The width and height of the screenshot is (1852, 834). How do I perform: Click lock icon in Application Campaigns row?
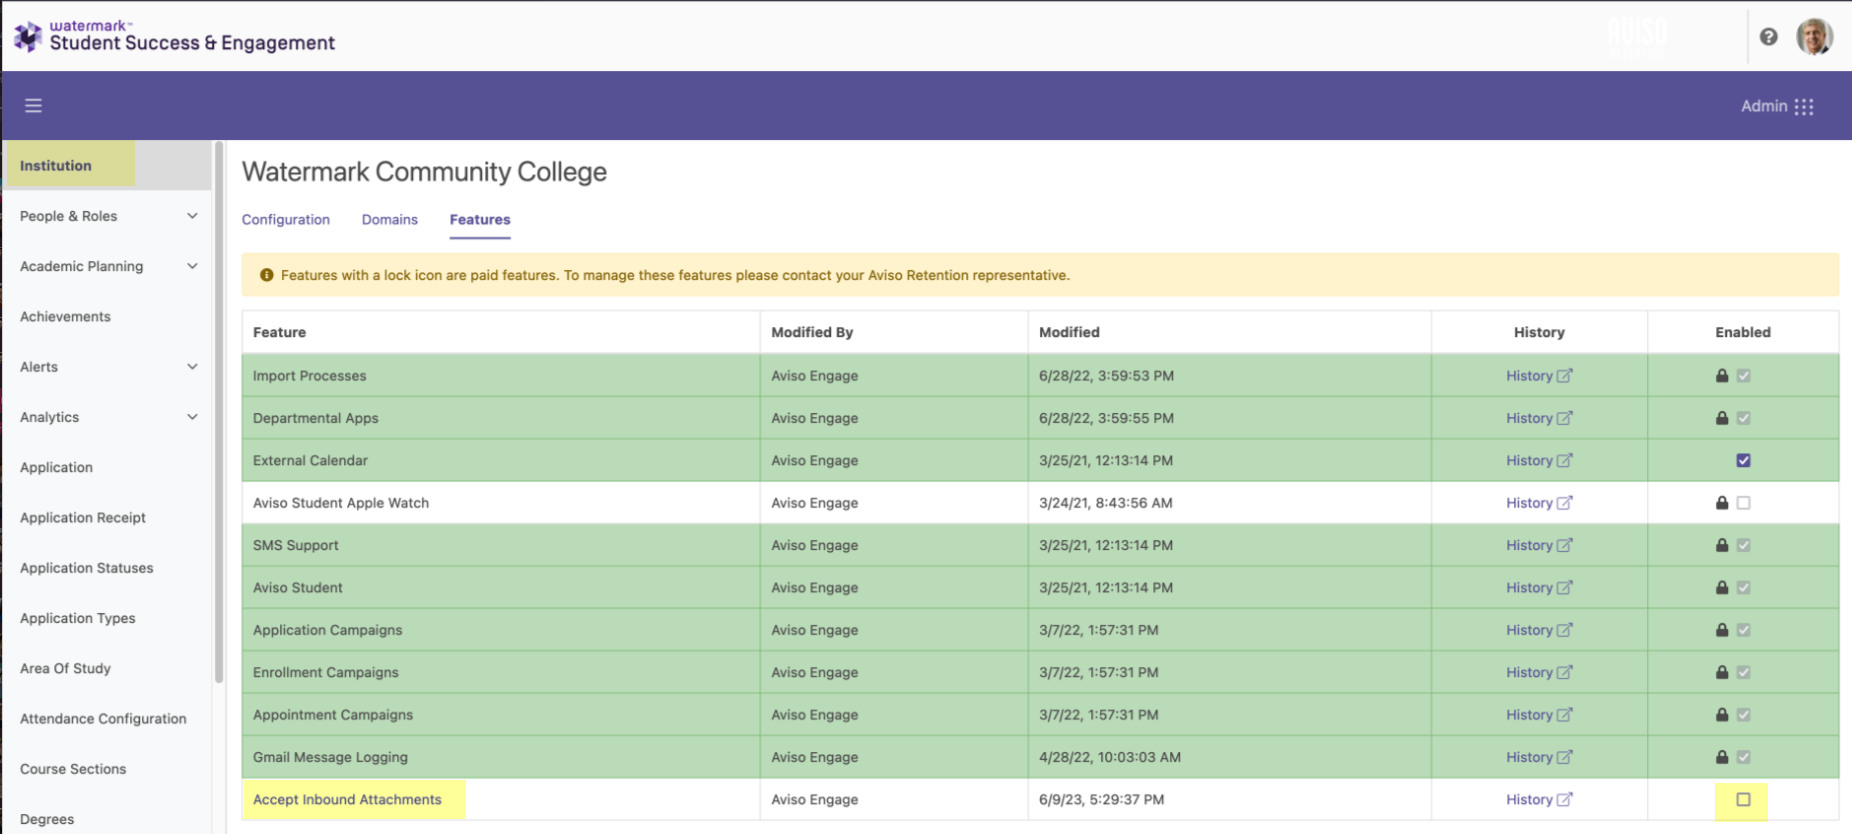point(1722,630)
